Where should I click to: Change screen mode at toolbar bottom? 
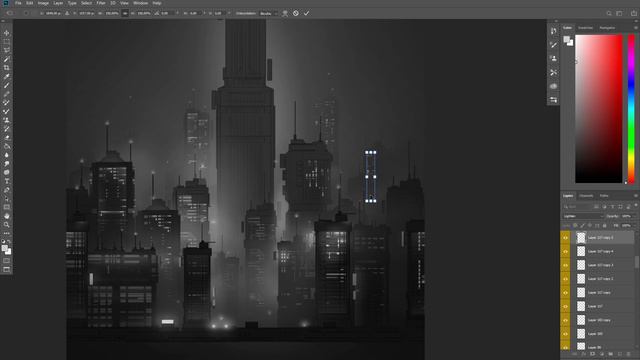click(7, 269)
